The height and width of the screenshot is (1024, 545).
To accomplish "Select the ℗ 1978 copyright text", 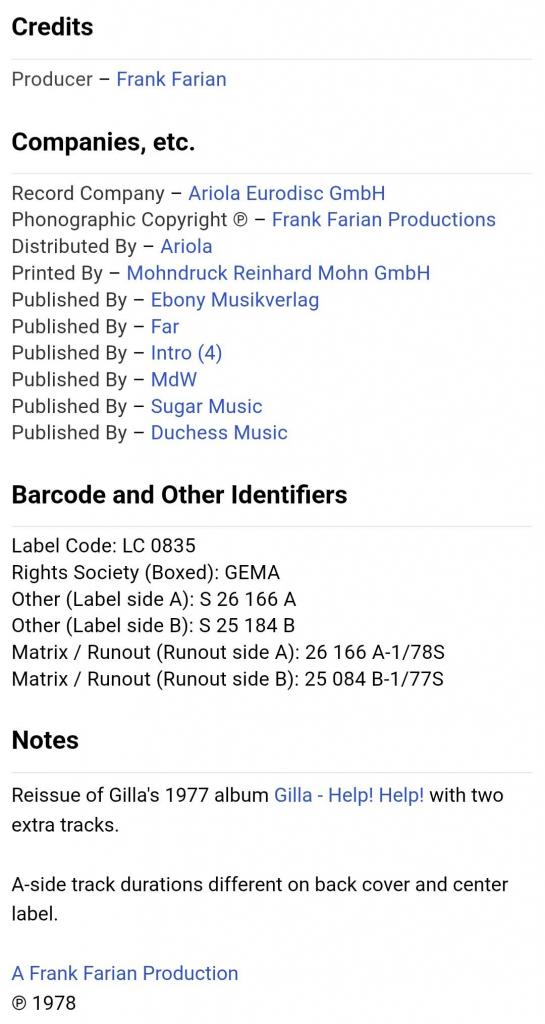I will click(x=44, y=1002).
